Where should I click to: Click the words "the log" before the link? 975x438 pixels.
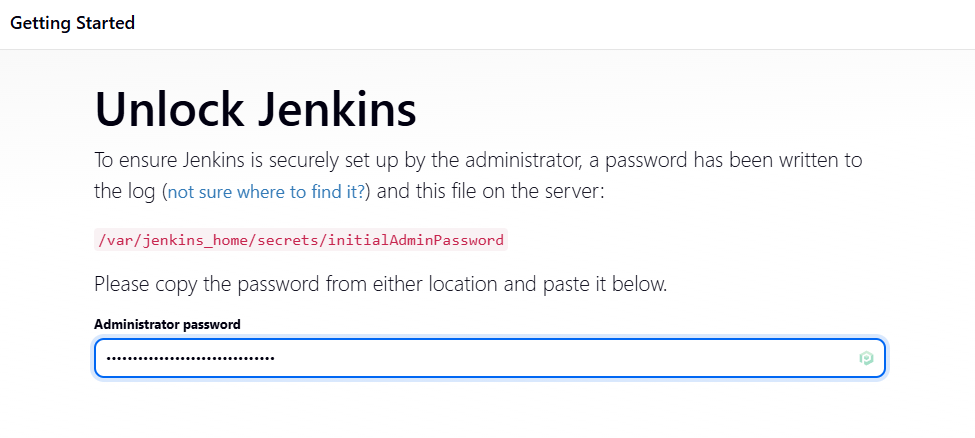pyautogui.click(x=125, y=191)
